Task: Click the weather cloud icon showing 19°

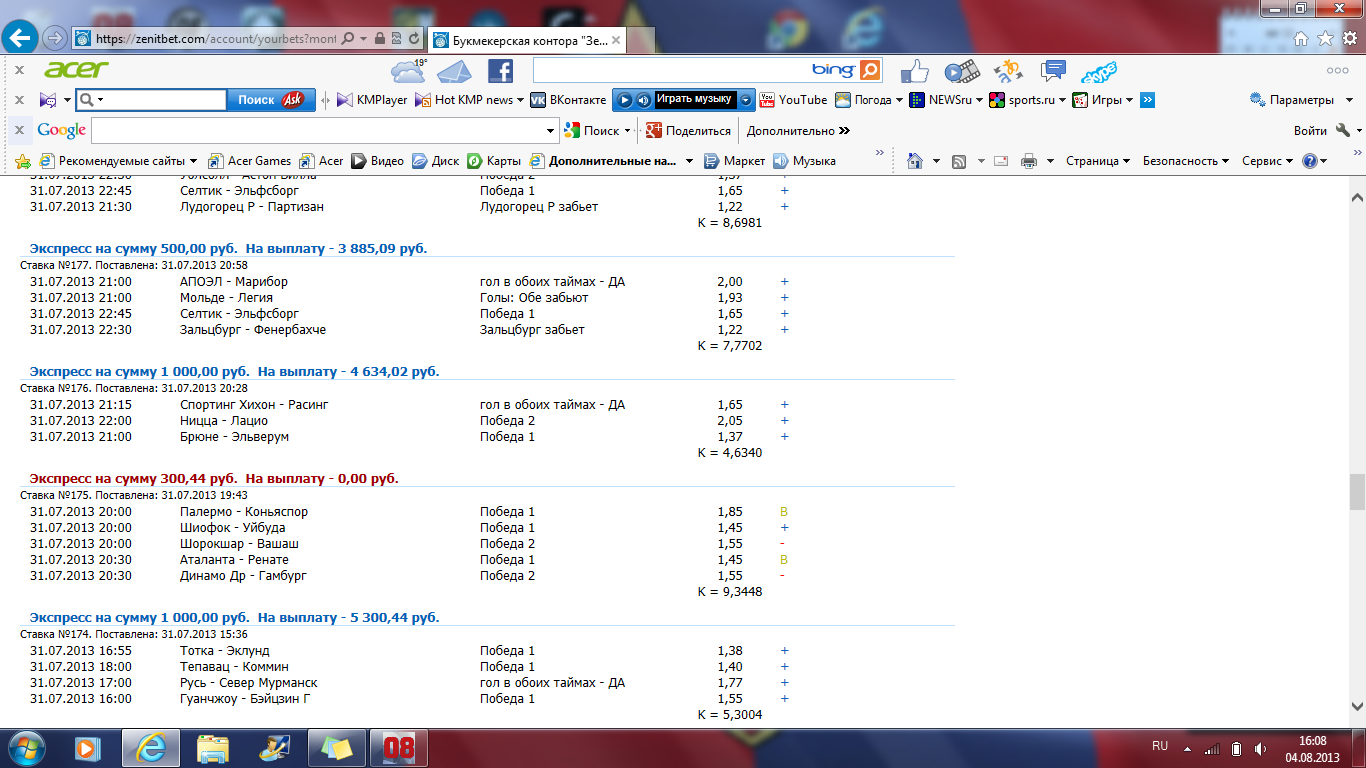Action: click(408, 71)
